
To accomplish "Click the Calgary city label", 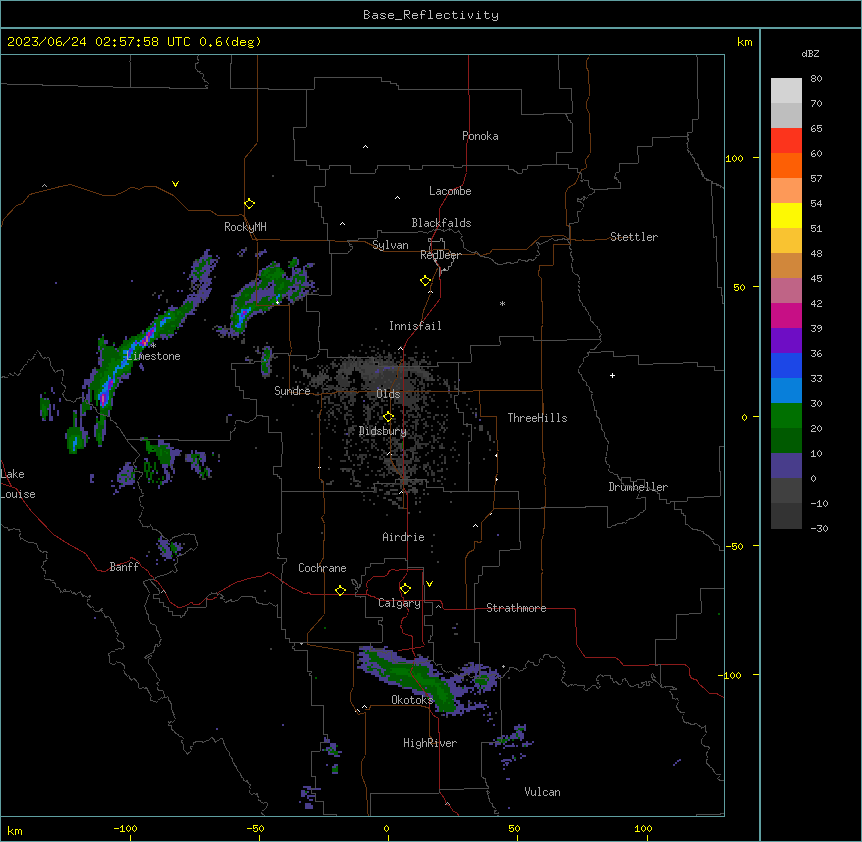I will (399, 603).
